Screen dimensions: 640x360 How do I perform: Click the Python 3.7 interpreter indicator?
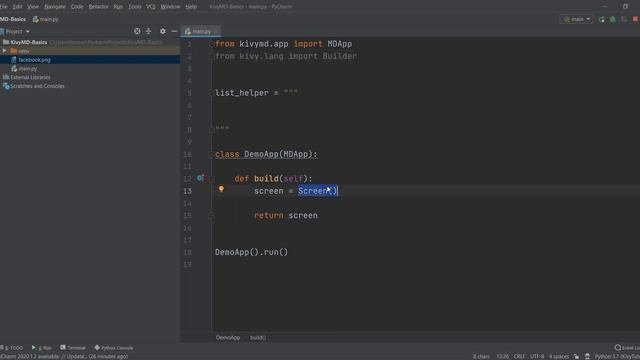pyautogui.click(x=617, y=356)
